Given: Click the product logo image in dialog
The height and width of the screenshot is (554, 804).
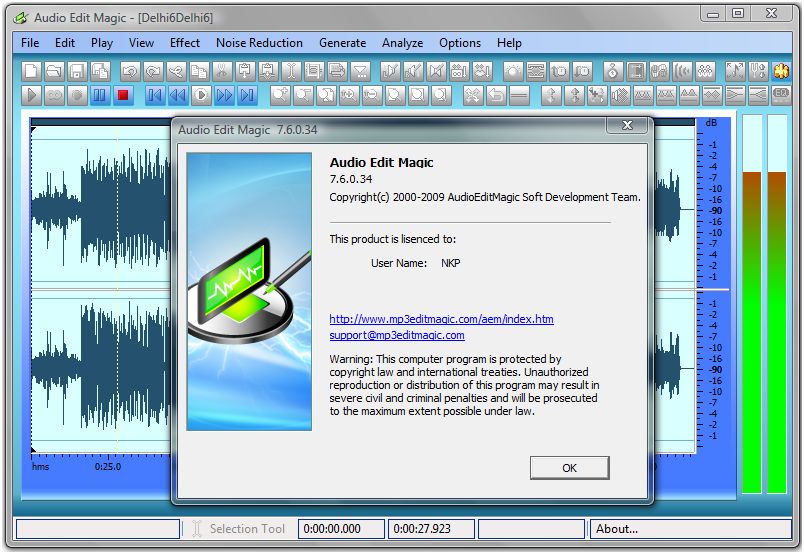Looking at the screenshot, I should coord(249,291).
